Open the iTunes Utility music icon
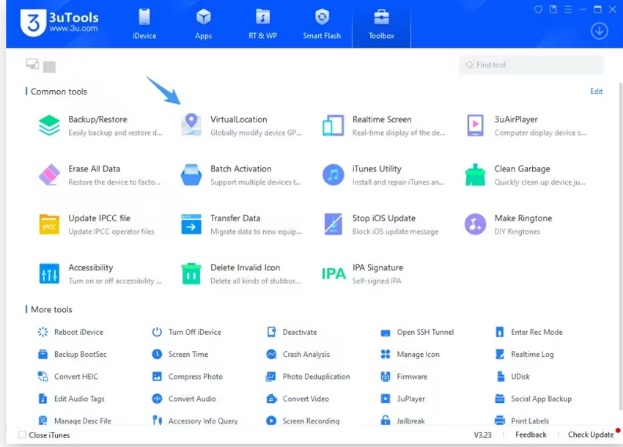623x447 pixels. (333, 175)
